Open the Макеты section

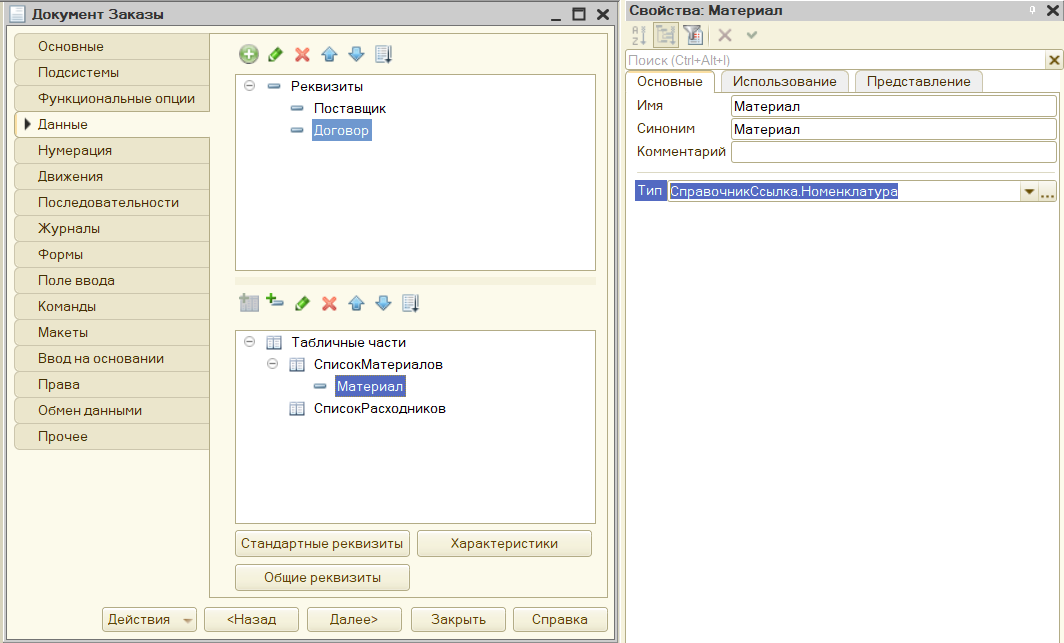pyautogui.click(x=112, y=333)
